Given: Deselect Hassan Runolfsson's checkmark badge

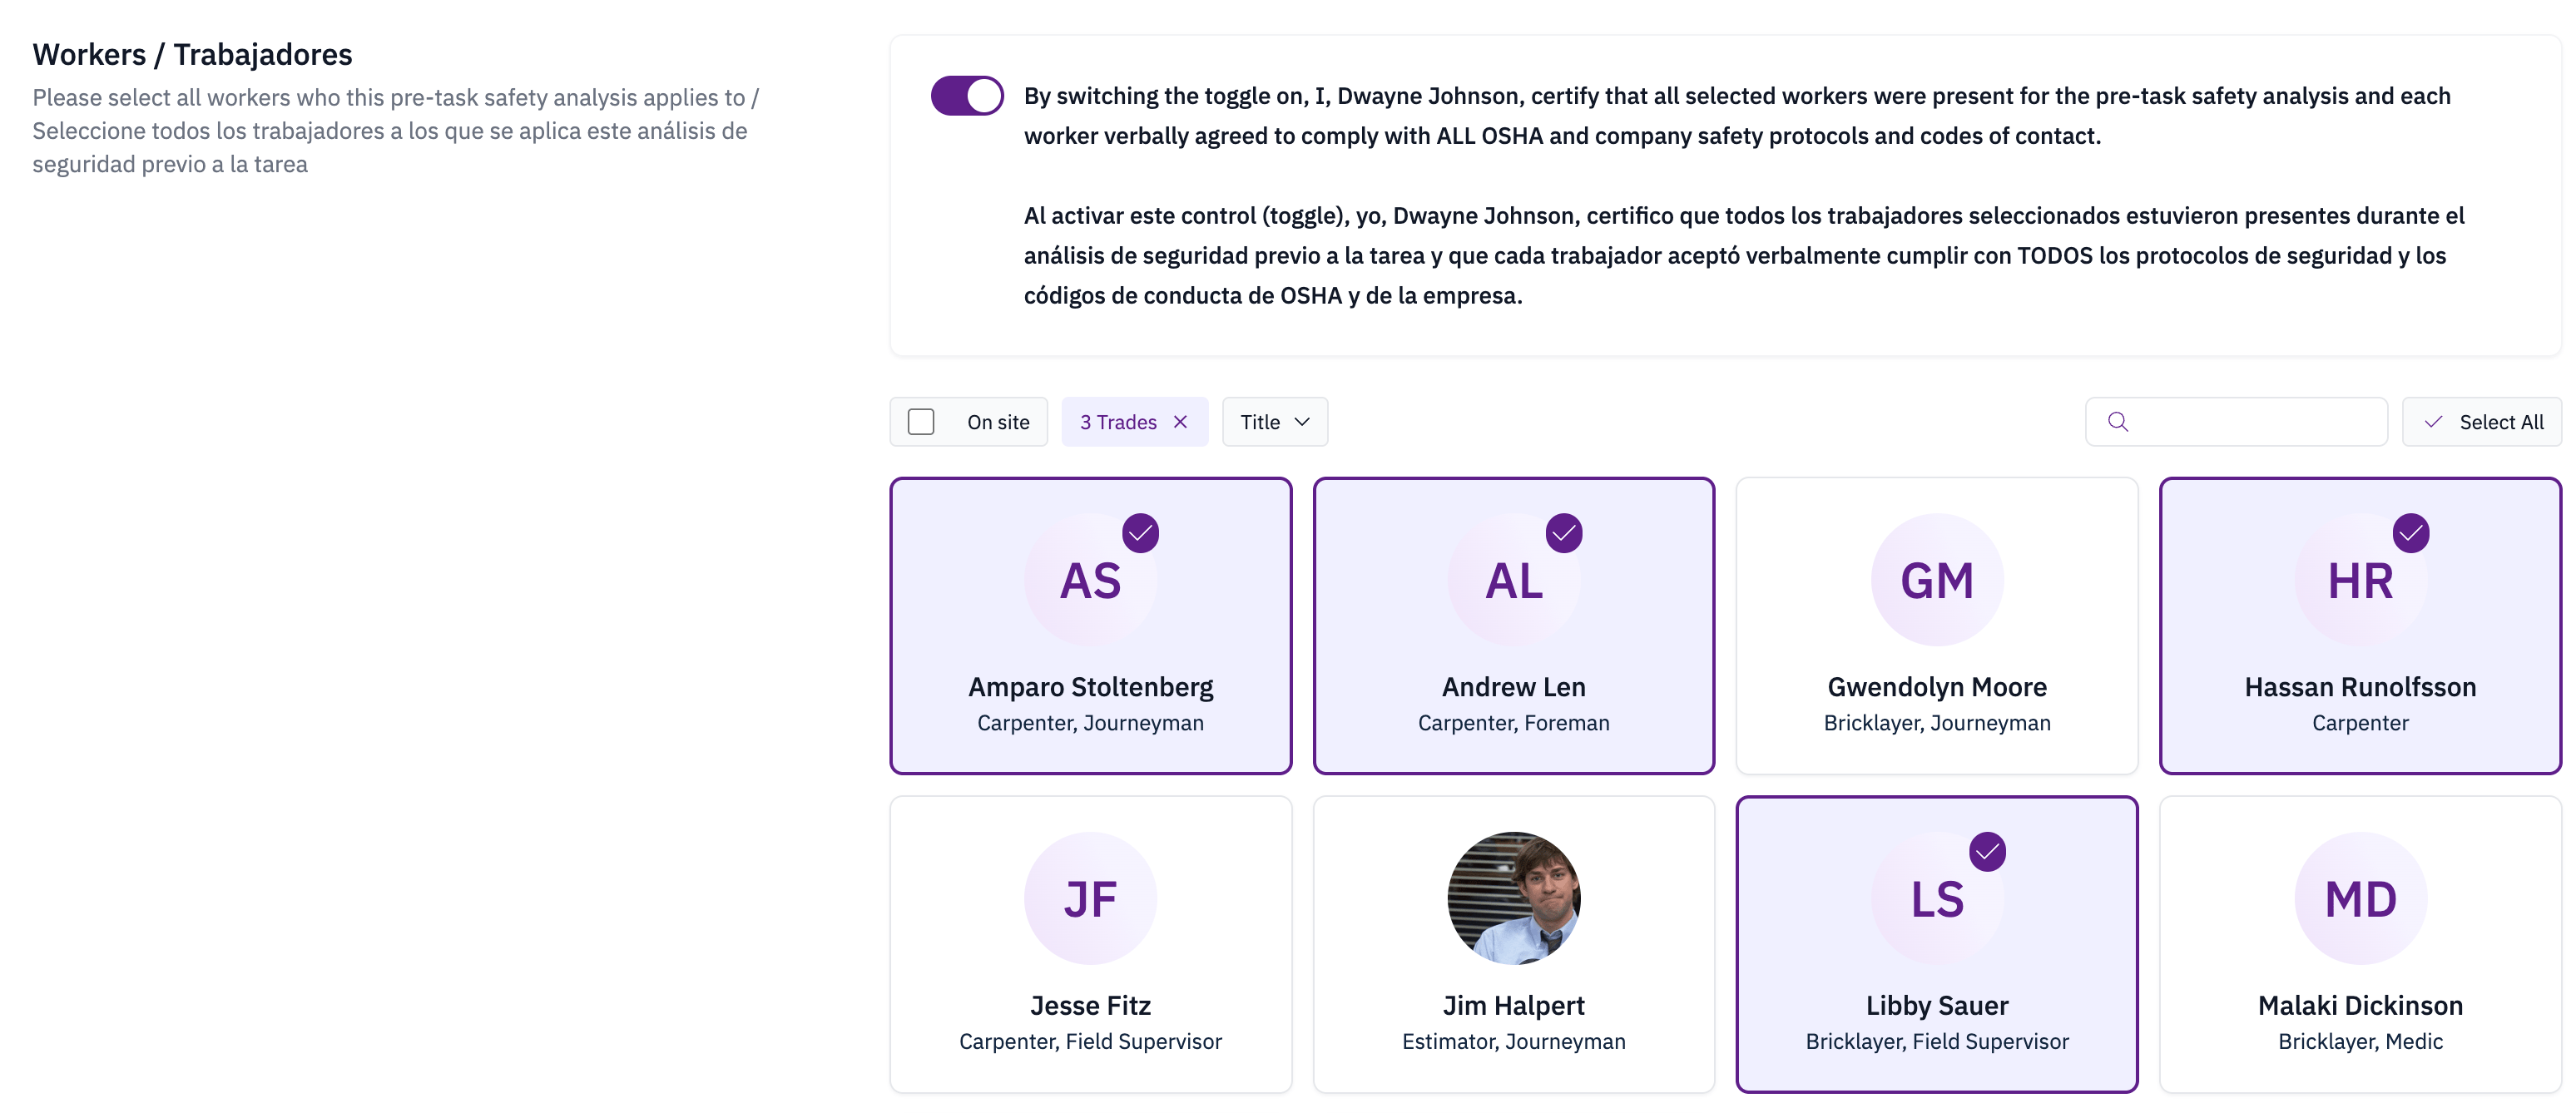Looking at the screenshot, I should pyautogui.click(x=2411, y=533).
